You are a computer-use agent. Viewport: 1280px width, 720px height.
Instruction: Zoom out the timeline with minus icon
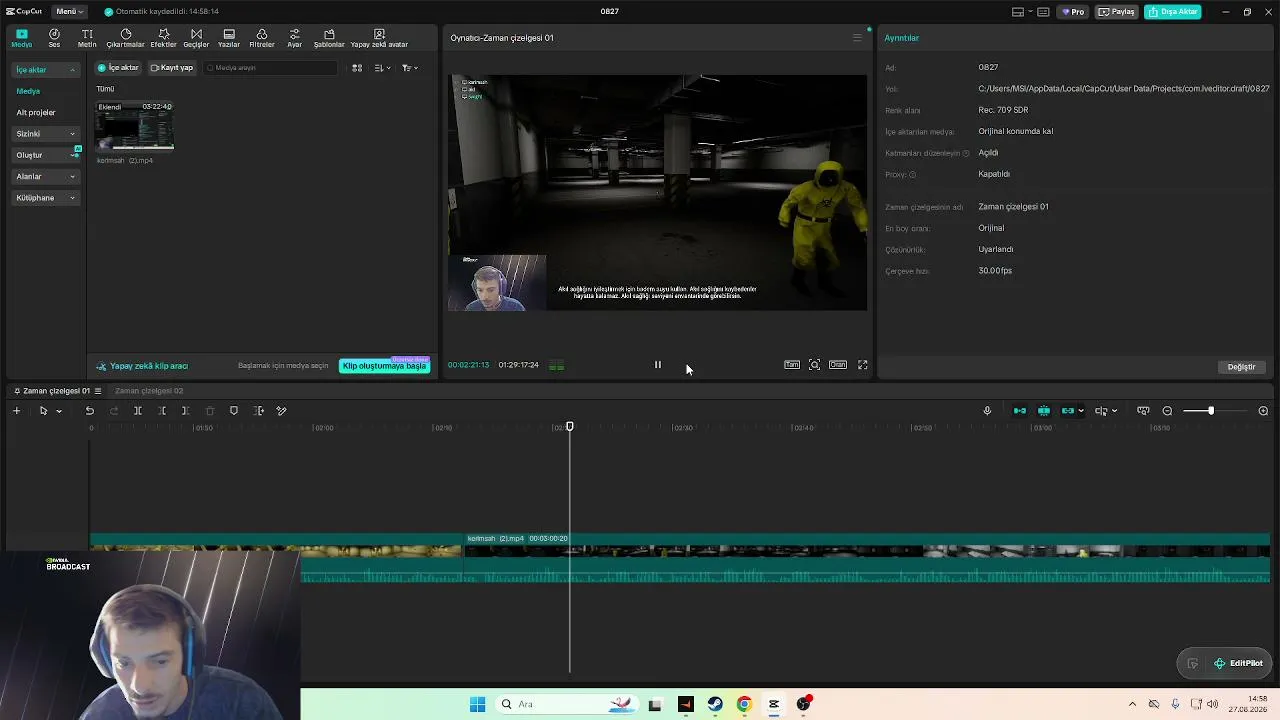pyautogui.click(x=1167, y=411)
